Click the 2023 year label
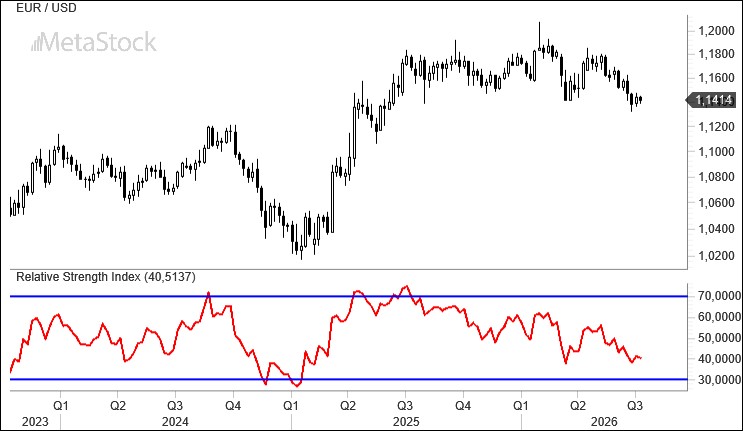The width and height of the screenshot is (743, 431). coord(35,422)
